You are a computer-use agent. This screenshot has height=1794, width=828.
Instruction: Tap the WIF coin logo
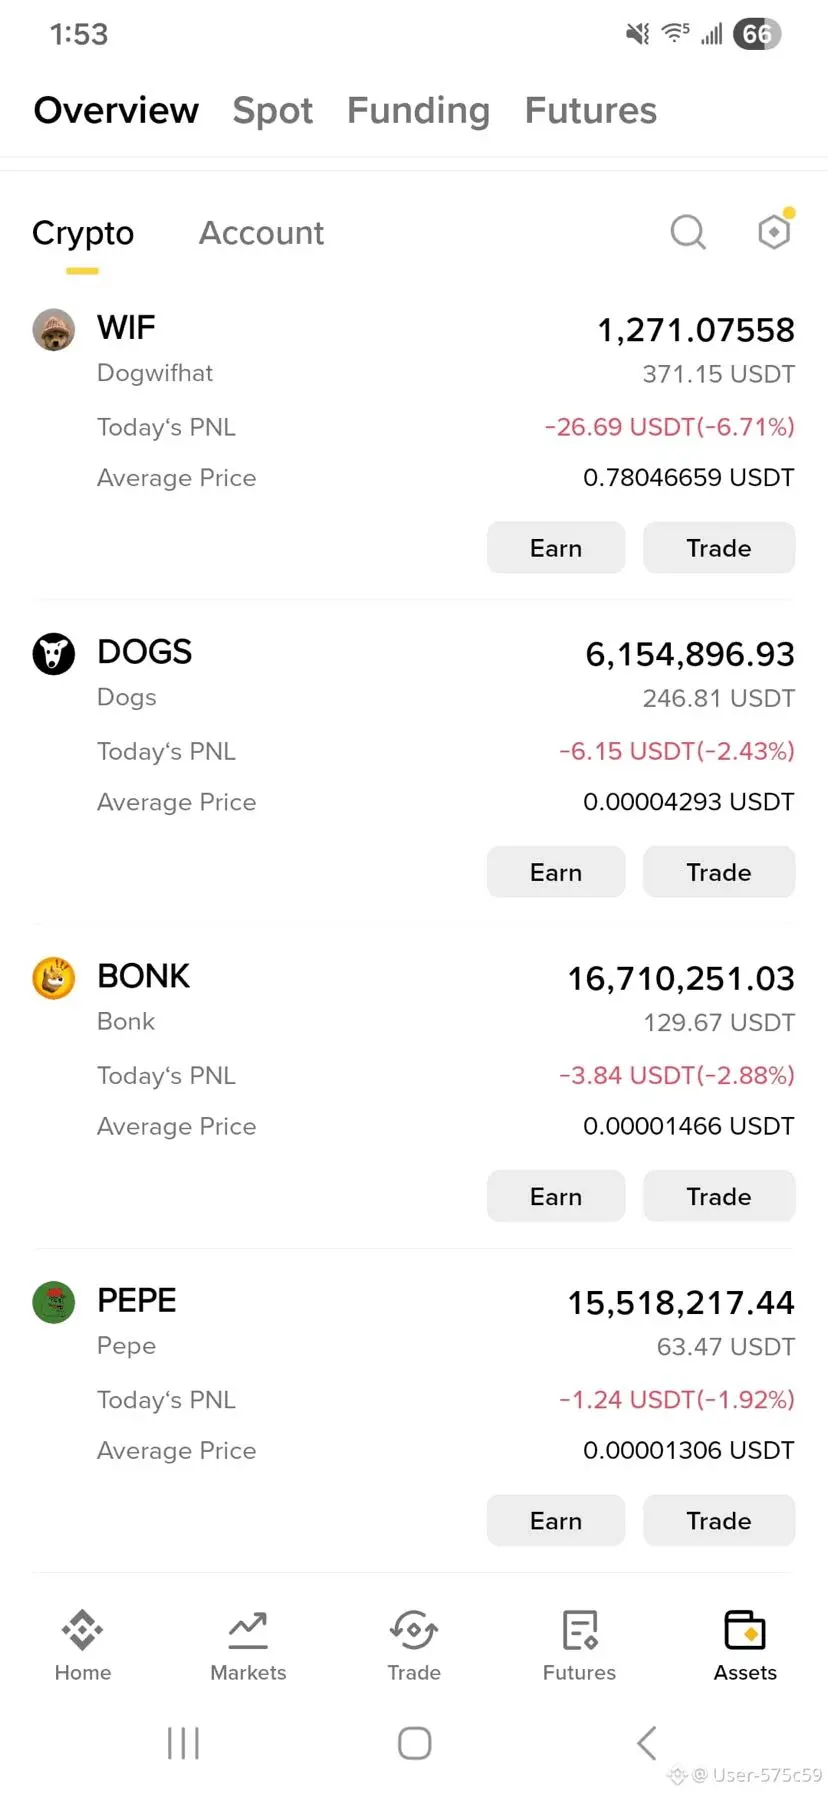(54, 329)
